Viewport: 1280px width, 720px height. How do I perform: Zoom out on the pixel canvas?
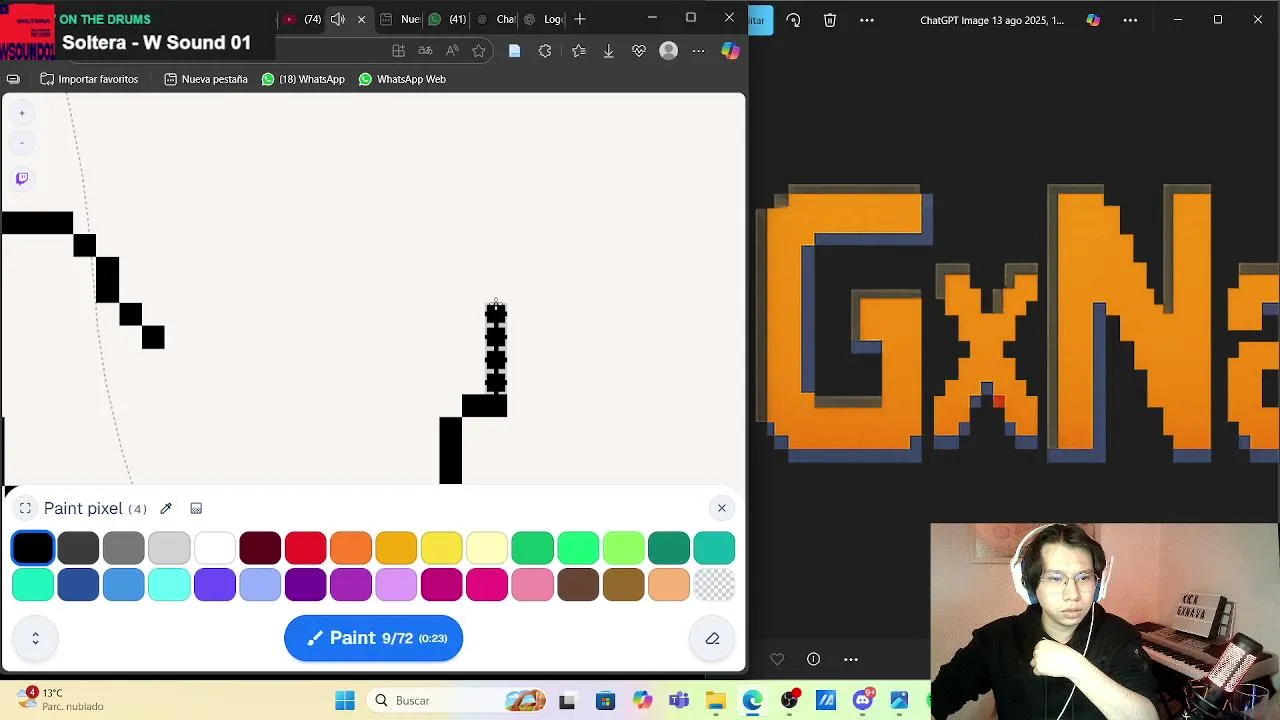coord(22,143)
